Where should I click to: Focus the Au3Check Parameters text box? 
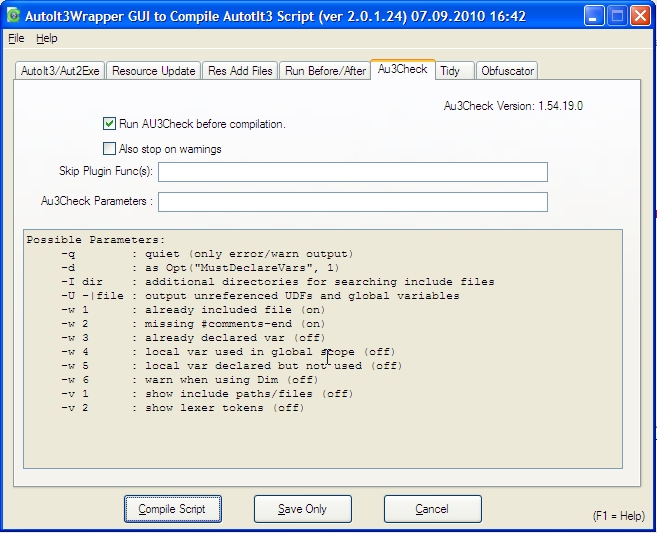coord(352,202)
